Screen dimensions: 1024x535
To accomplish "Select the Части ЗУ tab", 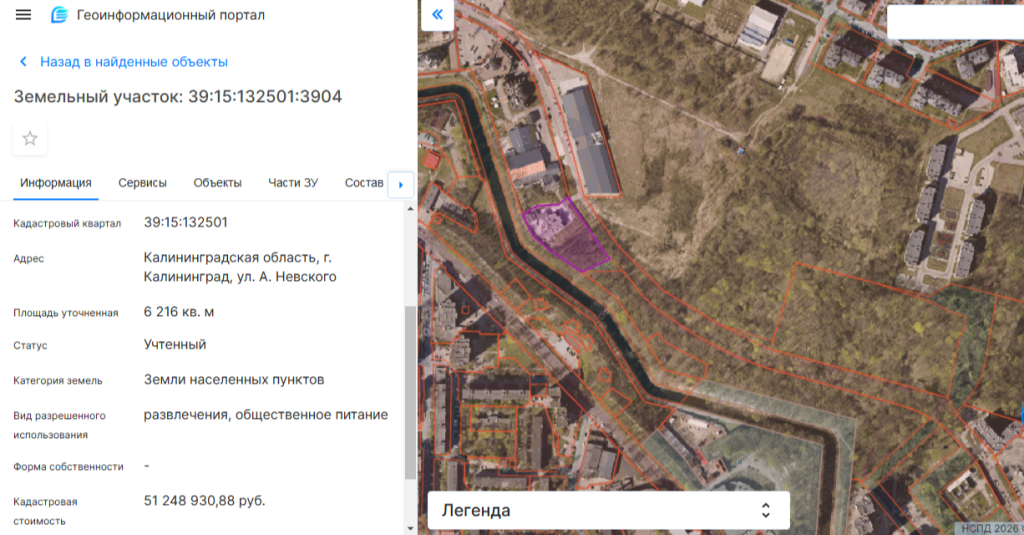I will pyautogui.click(x=293, y=183).
